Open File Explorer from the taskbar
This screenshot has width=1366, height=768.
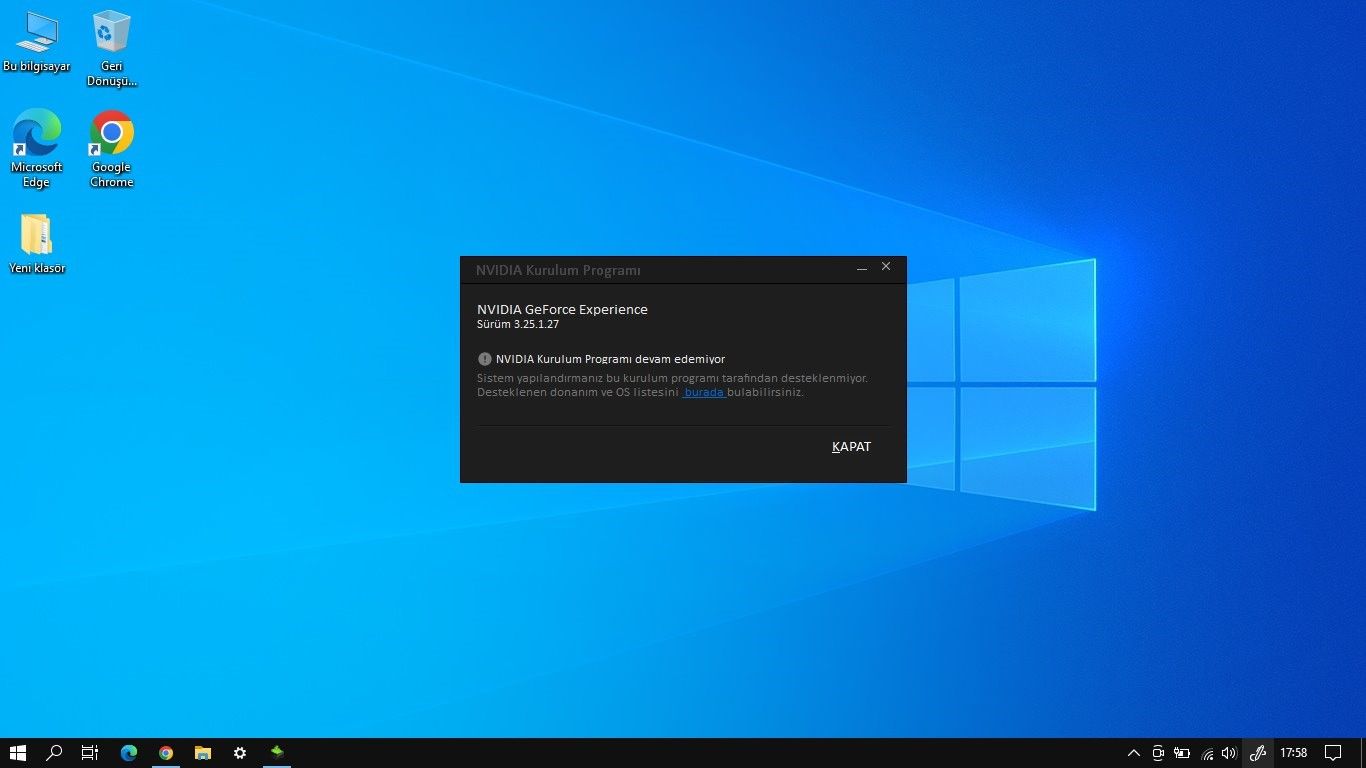click(x=203, y=753)
